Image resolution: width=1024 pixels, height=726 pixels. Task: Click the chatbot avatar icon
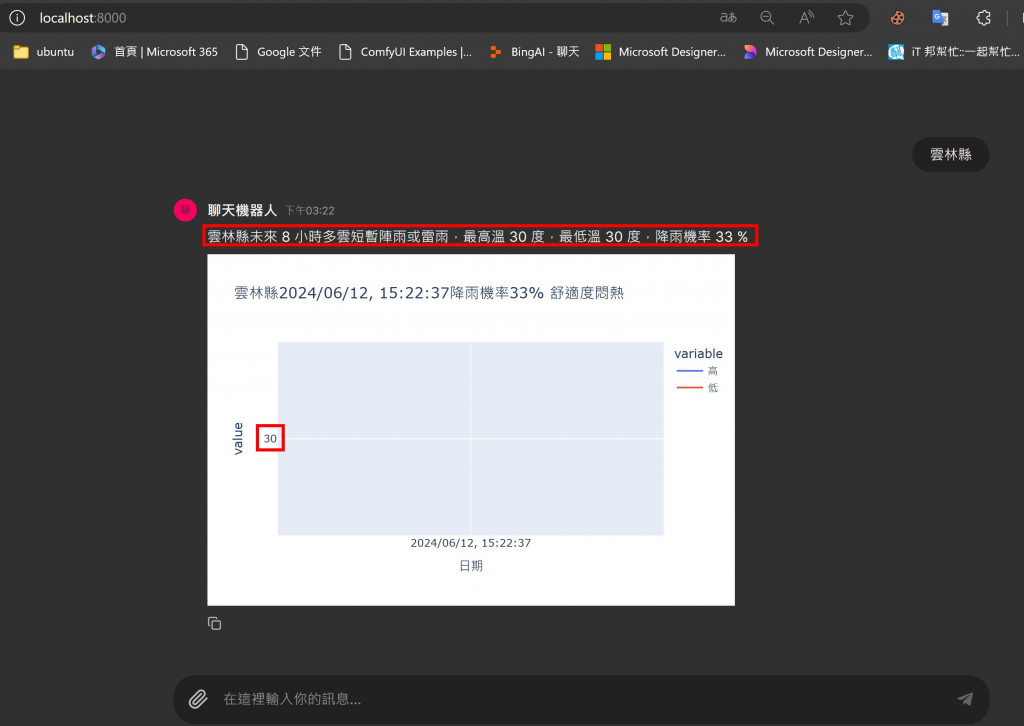click(185, 210)
